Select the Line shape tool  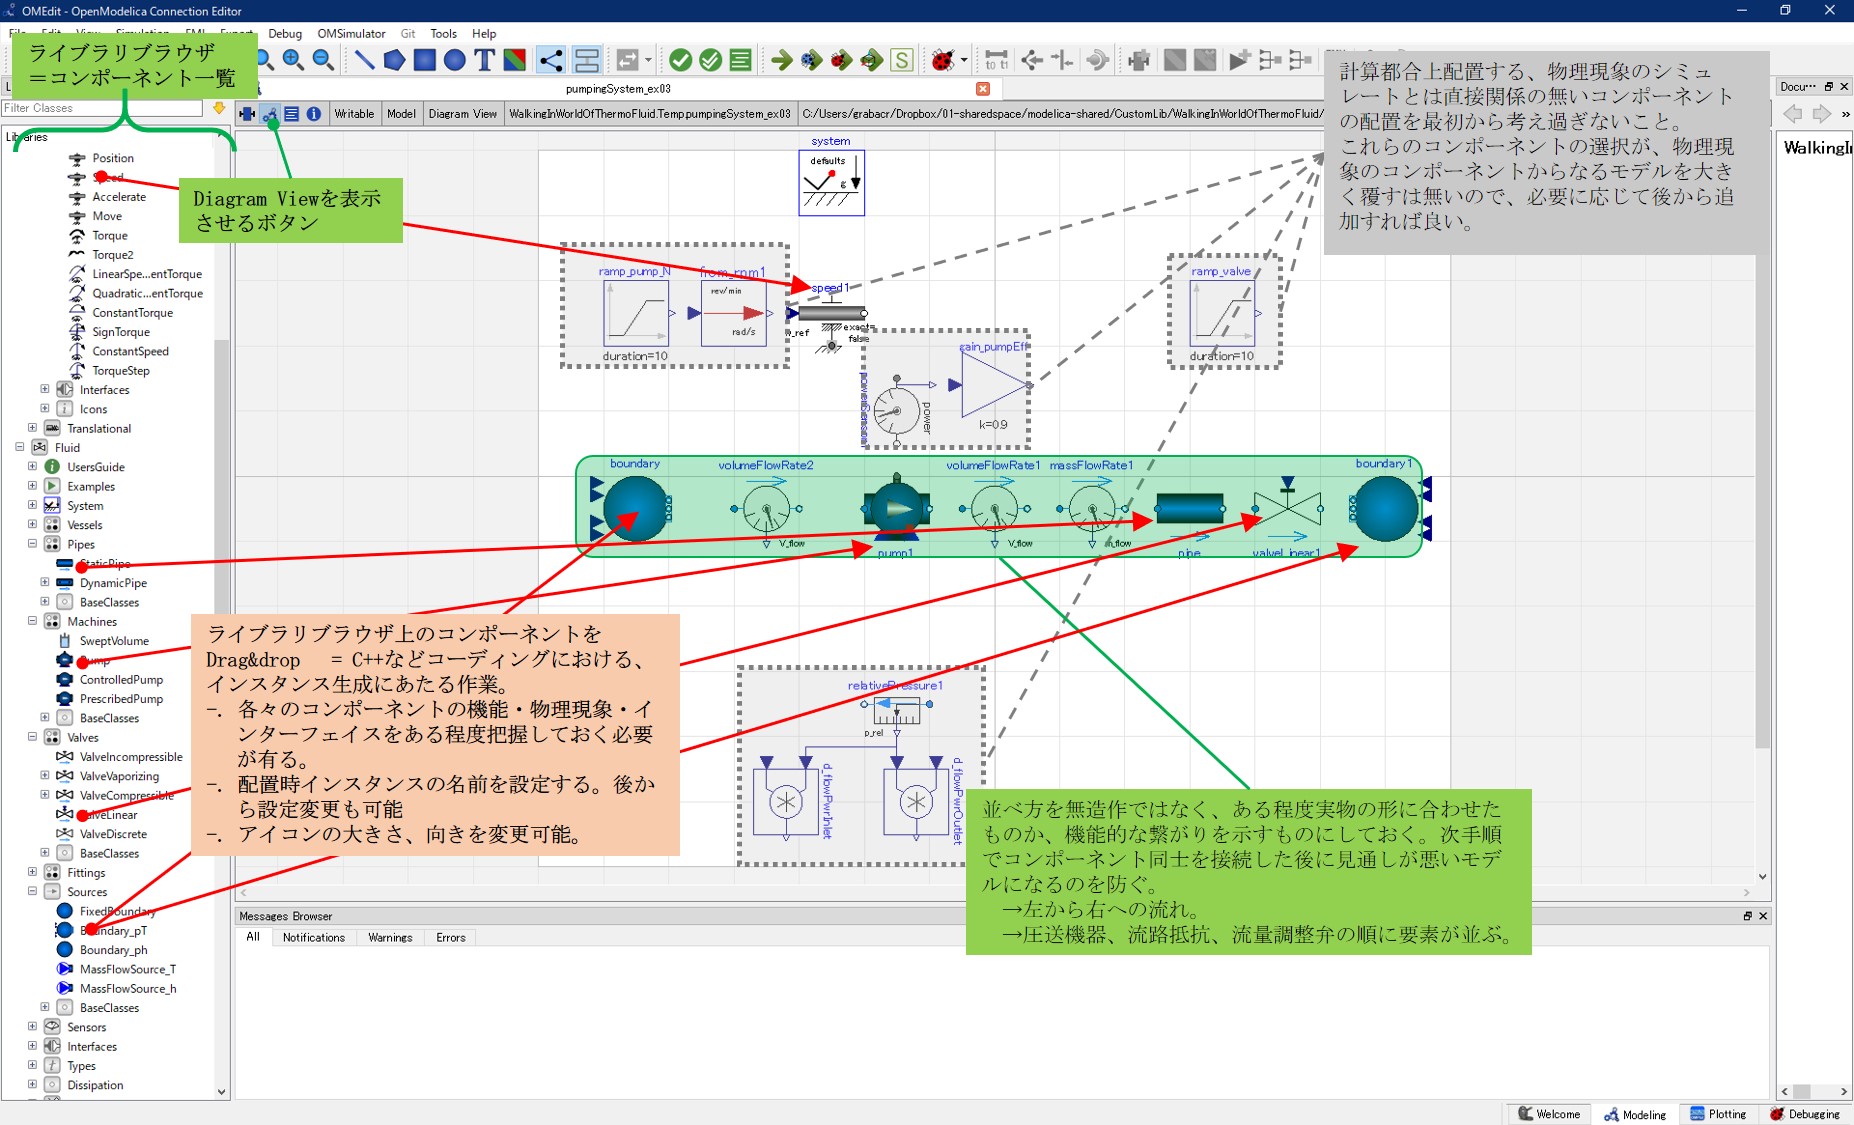point(365,60)
